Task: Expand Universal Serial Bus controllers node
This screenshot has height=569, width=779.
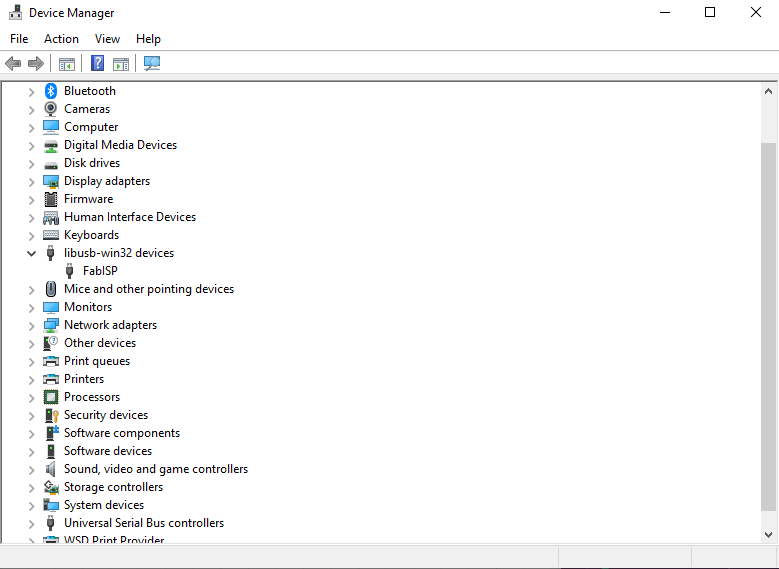Action: coord(31,523)
